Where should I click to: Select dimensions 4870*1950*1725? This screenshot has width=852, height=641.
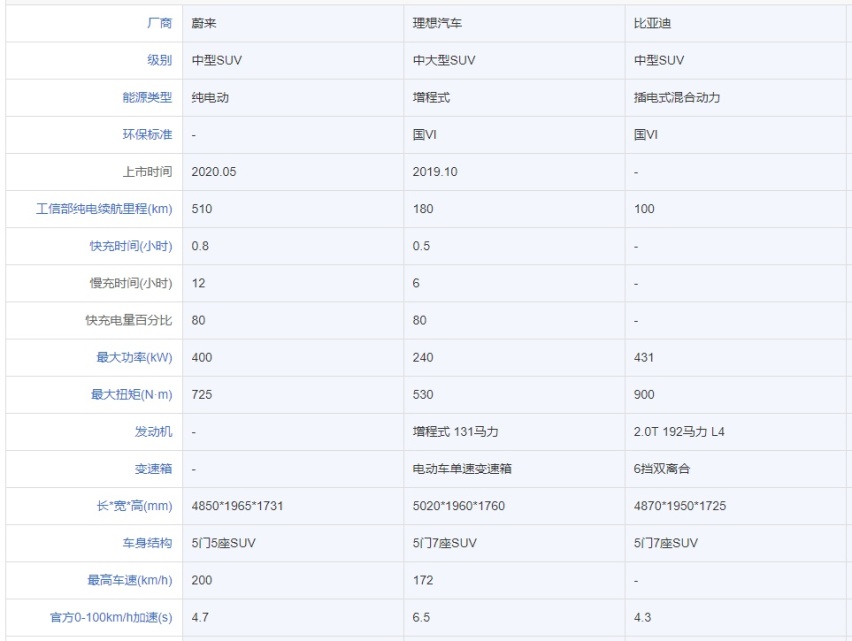tap(680, 506)
